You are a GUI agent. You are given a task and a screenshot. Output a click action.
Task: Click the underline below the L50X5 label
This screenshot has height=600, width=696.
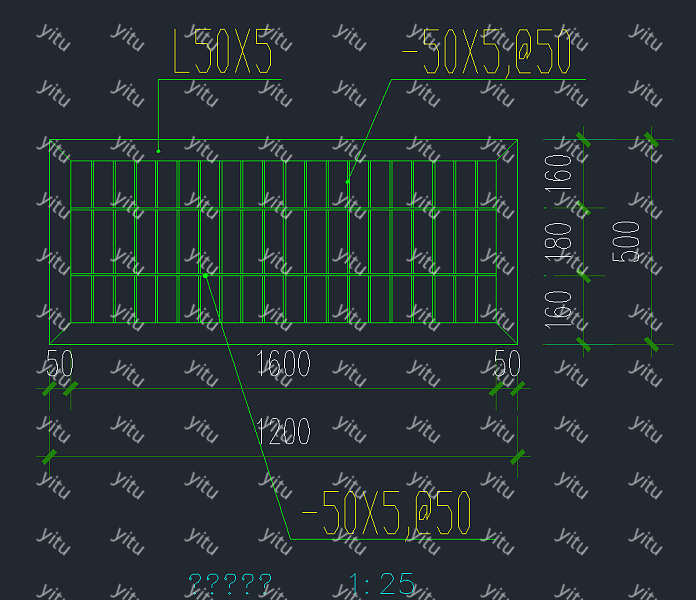[x=220, y=79]
